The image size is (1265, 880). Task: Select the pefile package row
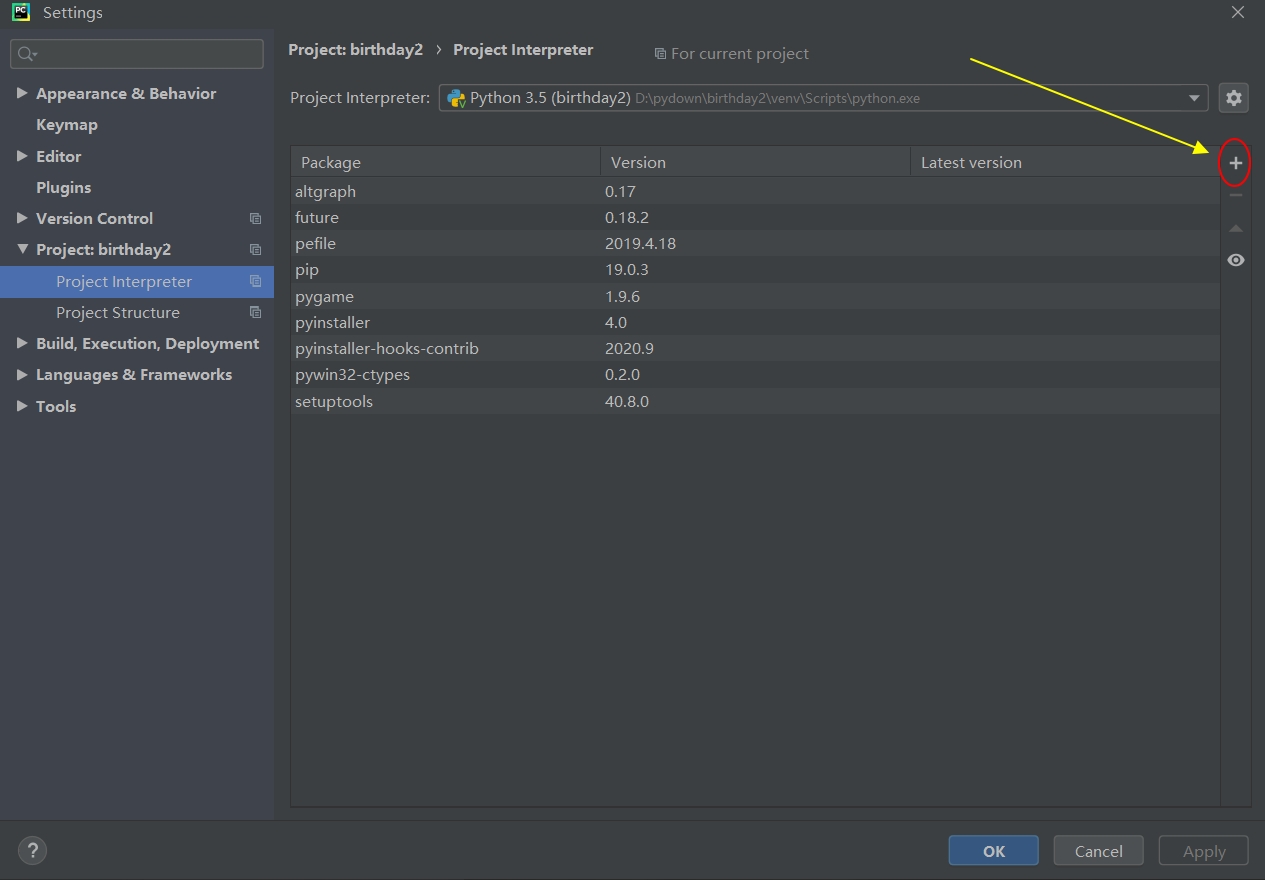coord(755,243)
